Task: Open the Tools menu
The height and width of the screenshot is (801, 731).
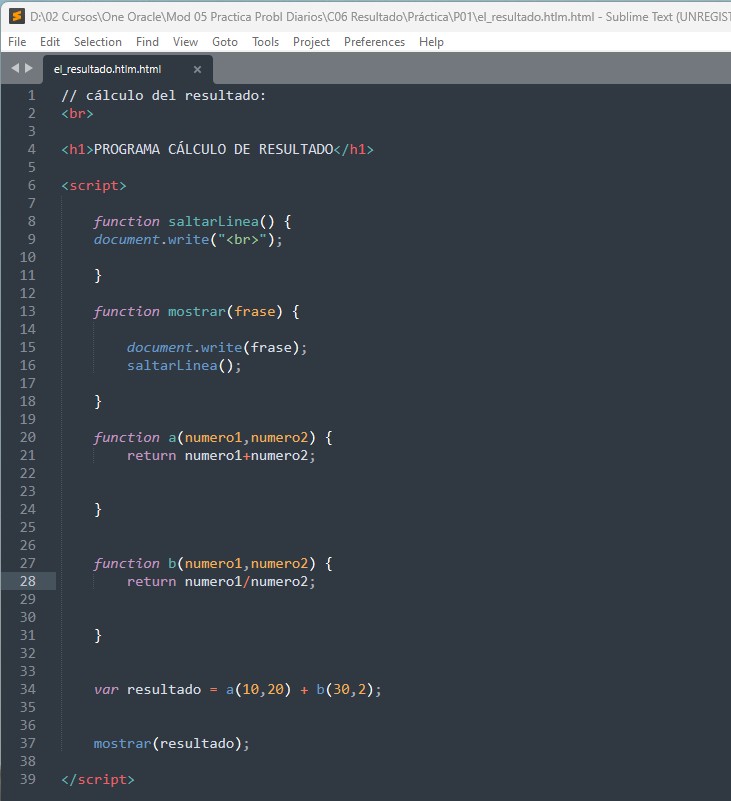Action: point(265,42)
